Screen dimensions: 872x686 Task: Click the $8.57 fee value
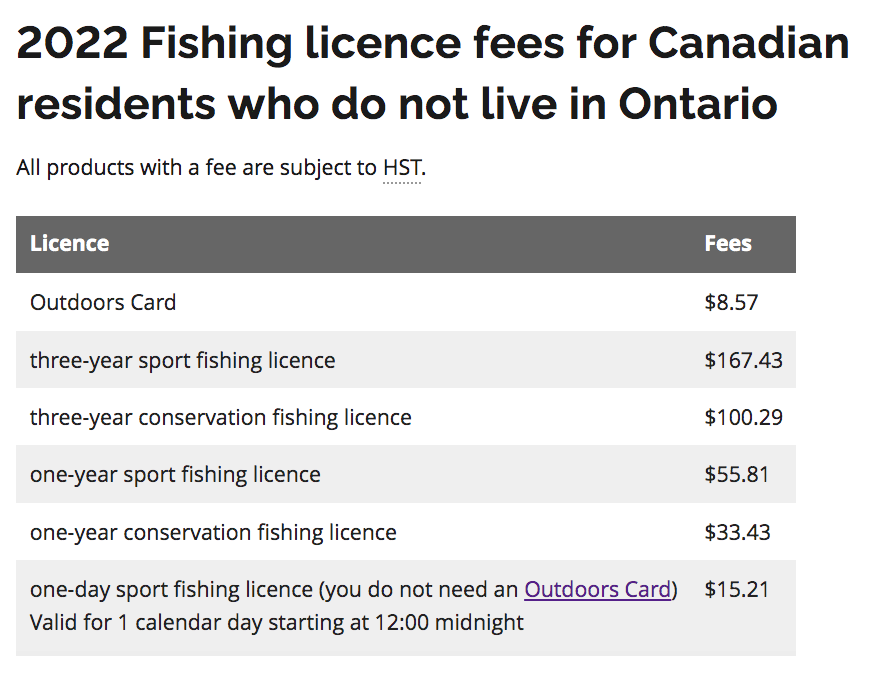[731, 302]
